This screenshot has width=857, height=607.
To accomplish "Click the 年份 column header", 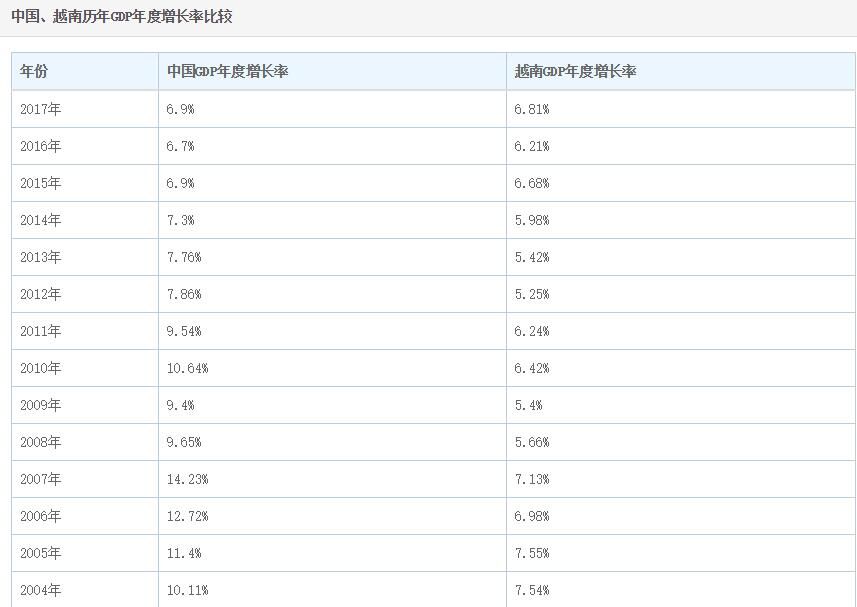I will click(x=34, y=72).
